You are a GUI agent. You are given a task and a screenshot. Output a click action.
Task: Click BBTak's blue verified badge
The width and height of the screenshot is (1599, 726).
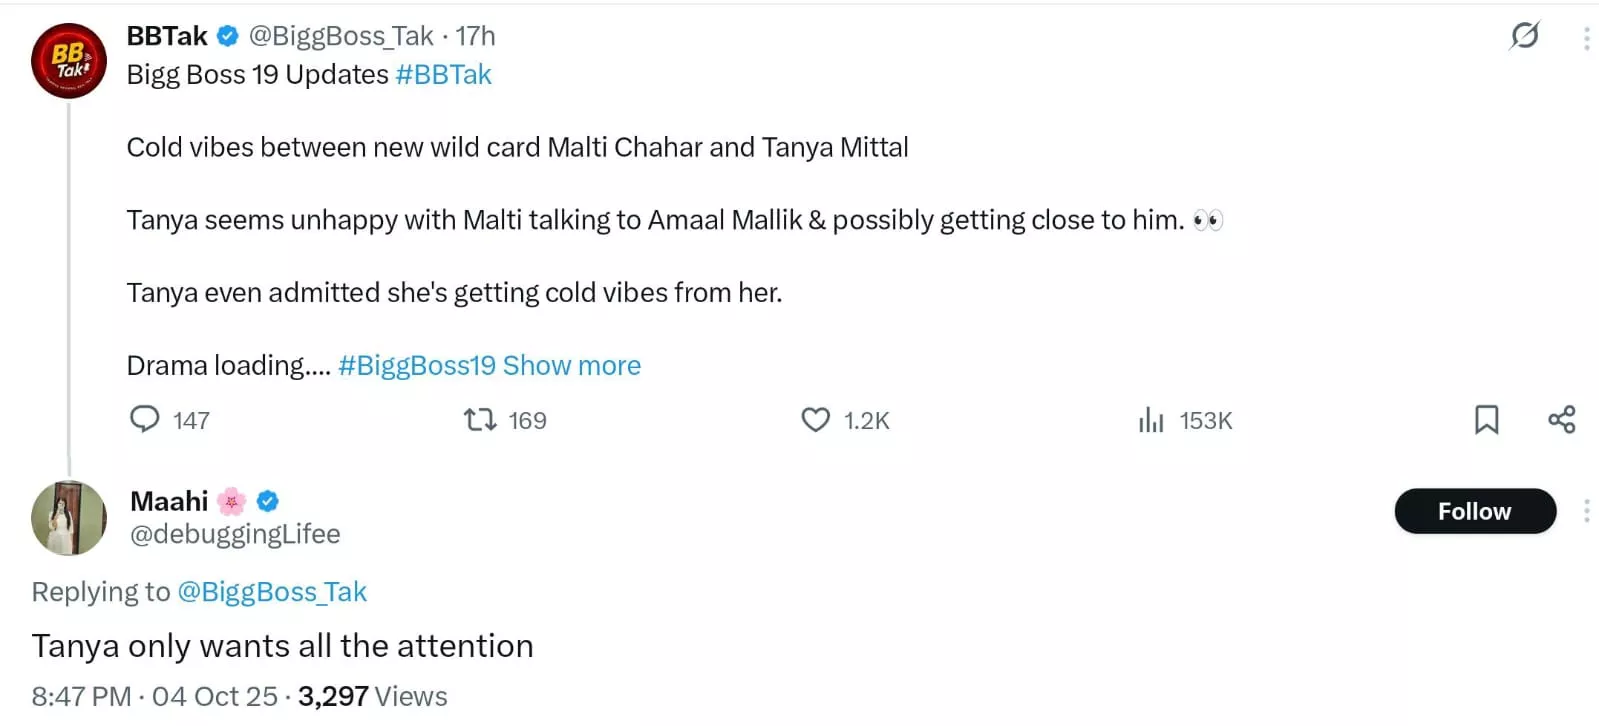coord(228,36)
